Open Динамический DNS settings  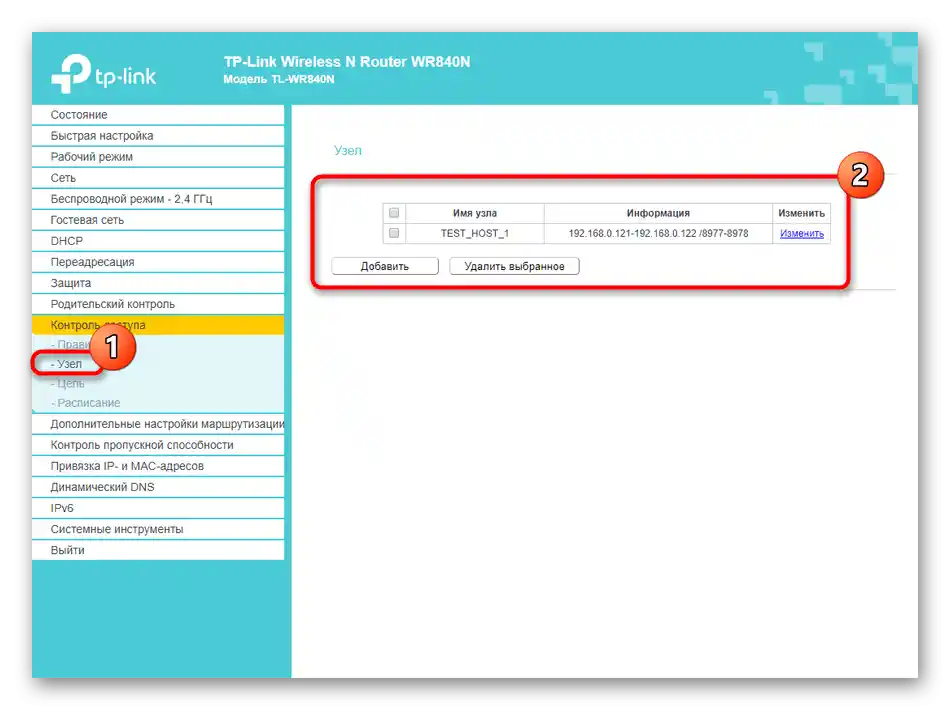pos(158,487)
